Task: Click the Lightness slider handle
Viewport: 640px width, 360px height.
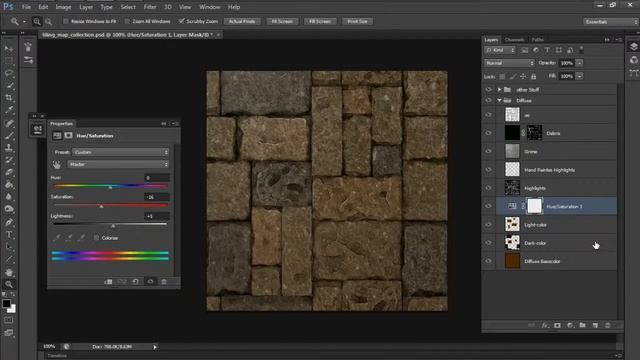Action: point(113,226)
